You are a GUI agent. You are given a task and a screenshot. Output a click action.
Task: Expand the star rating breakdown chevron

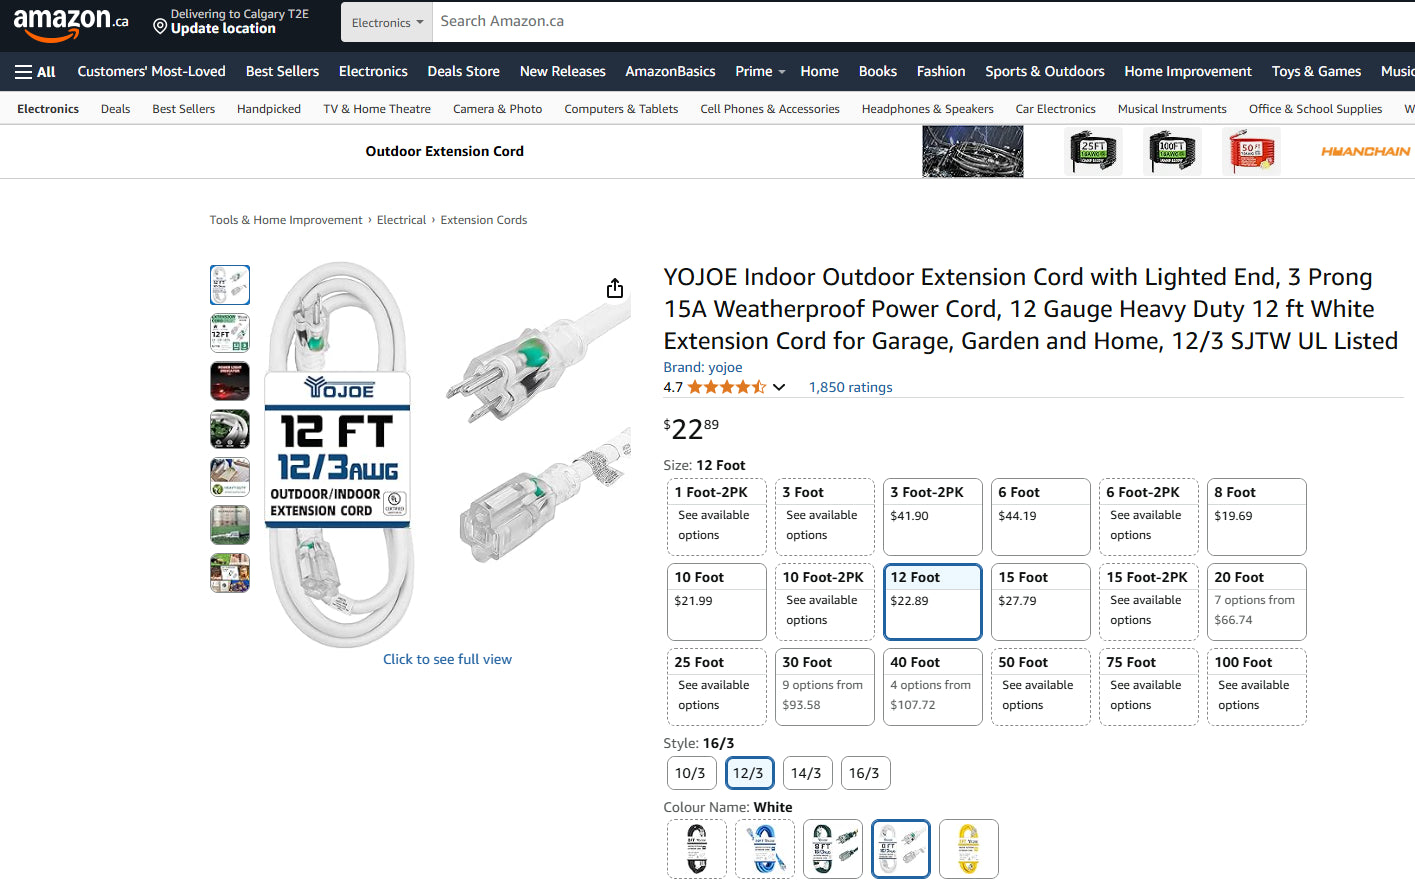(x=779, y=388)
